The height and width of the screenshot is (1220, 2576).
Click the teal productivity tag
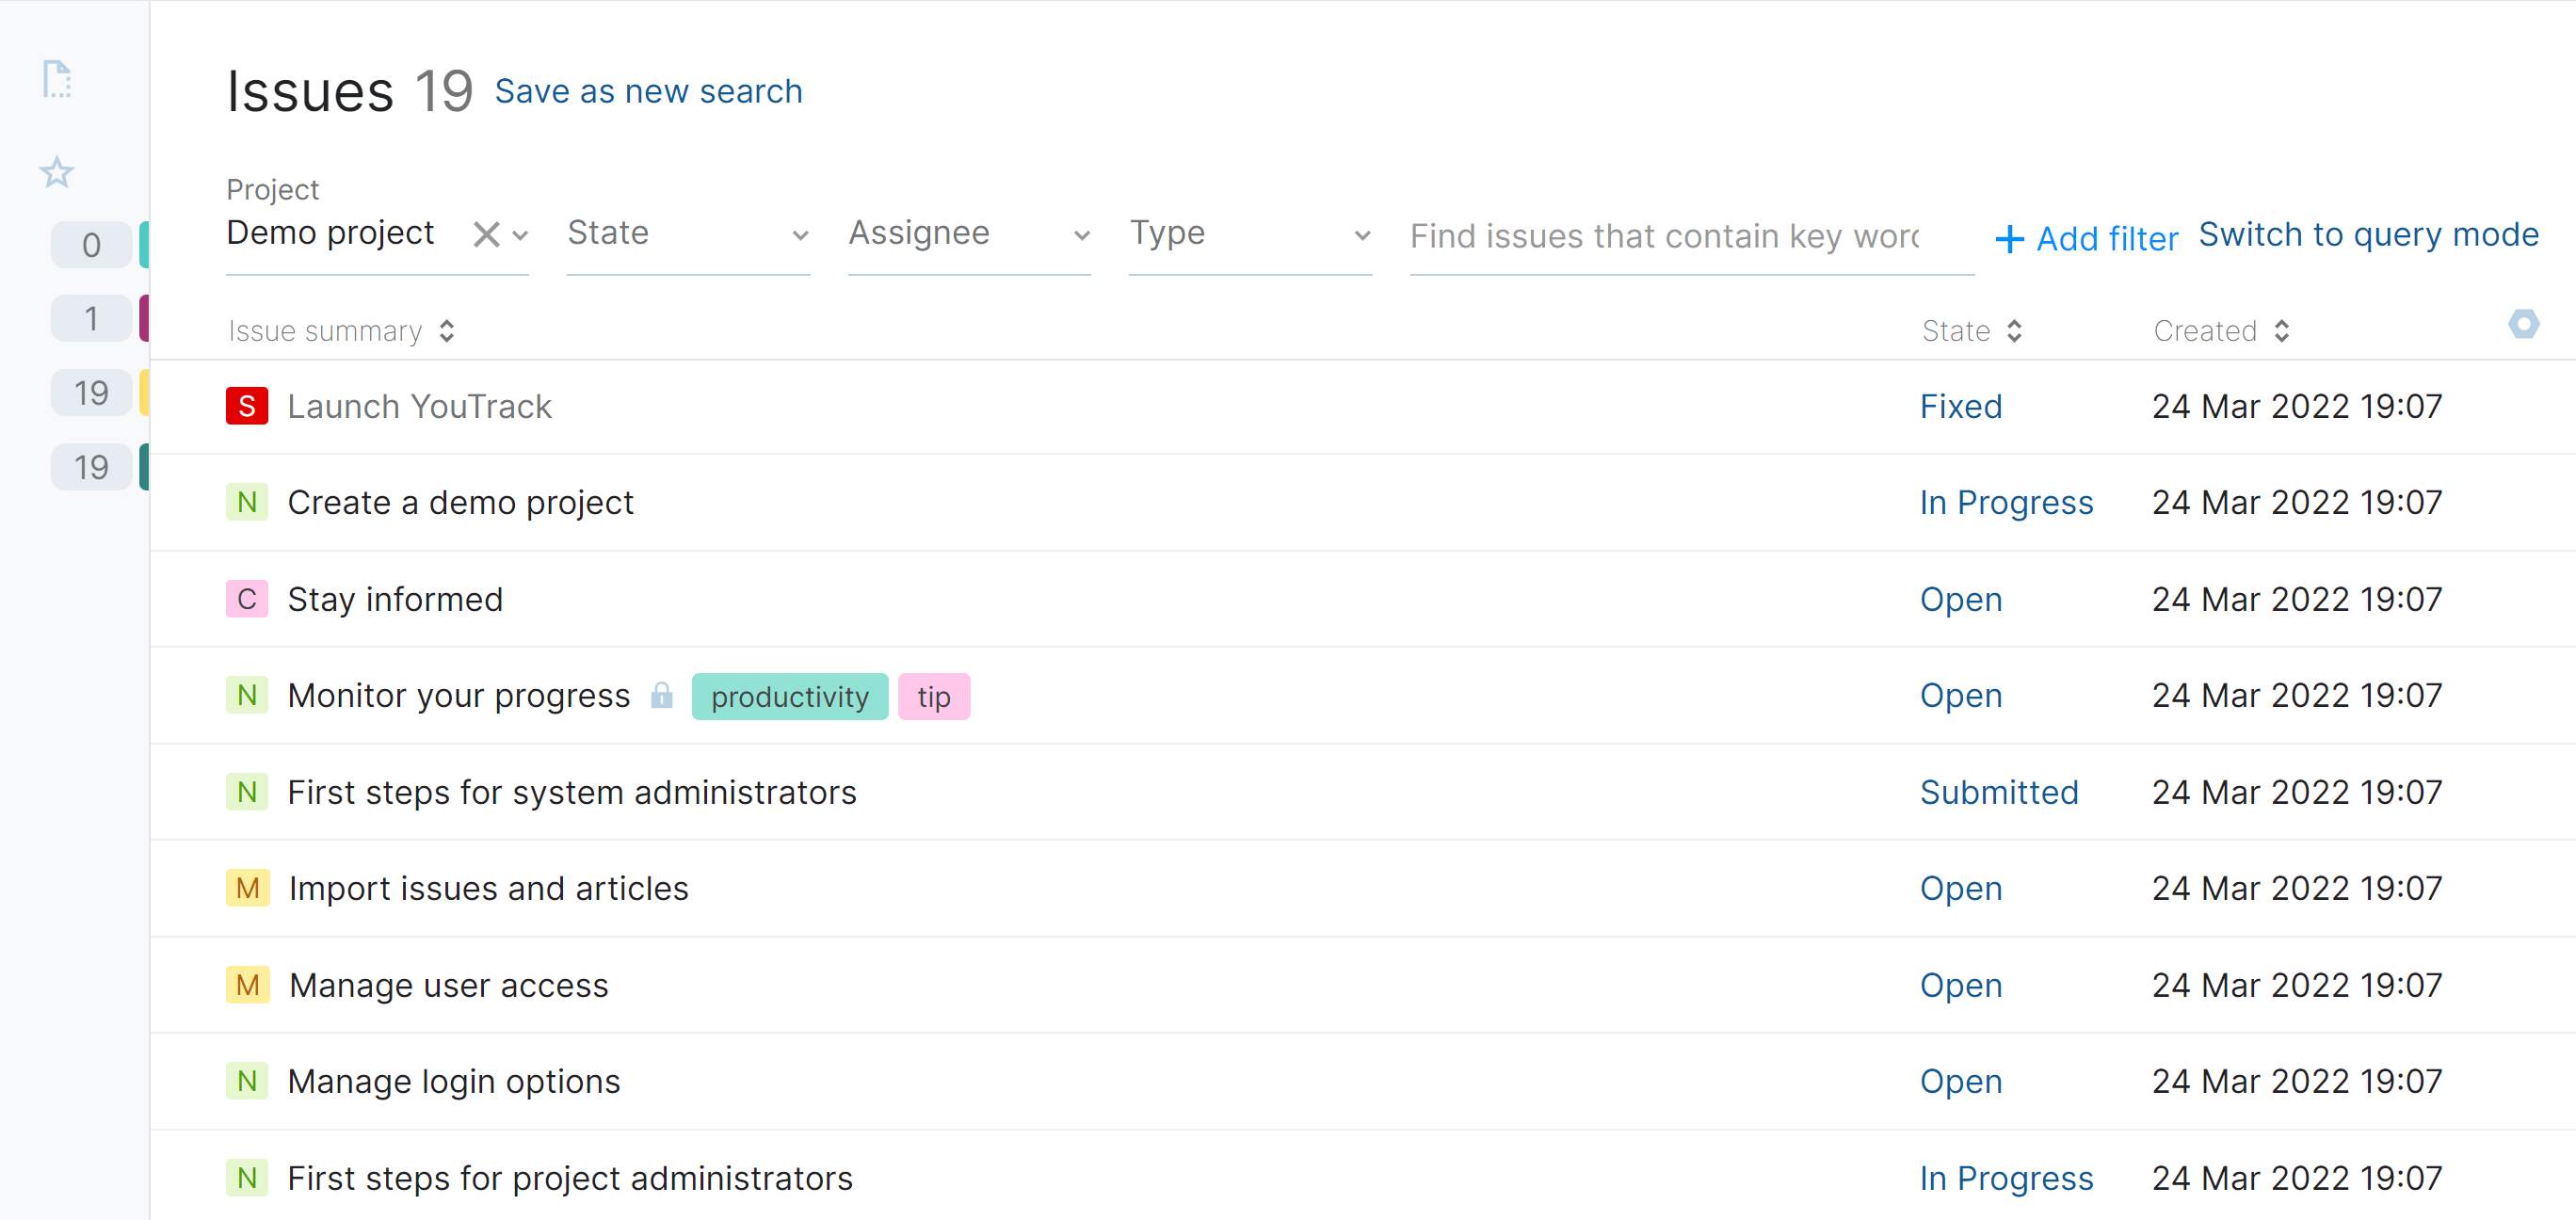tap(789, 697)
